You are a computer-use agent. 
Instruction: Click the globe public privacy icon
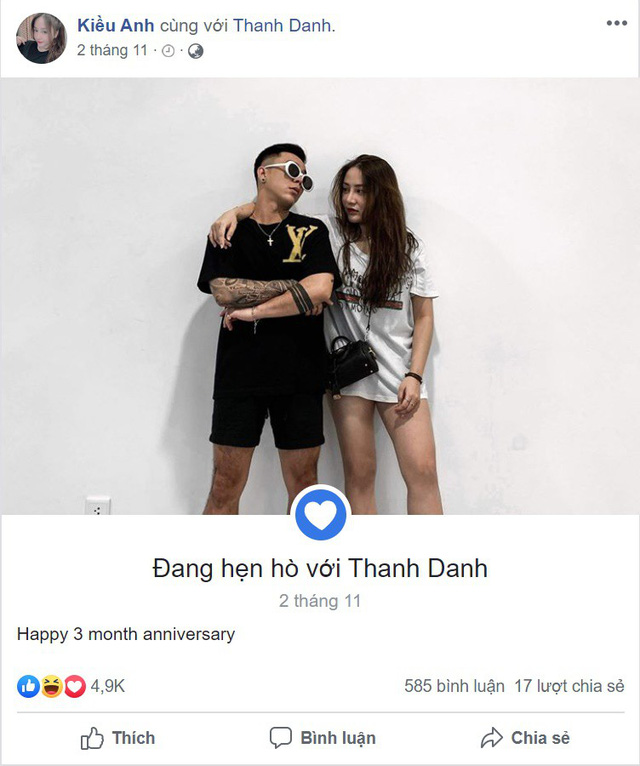click(196, 51)
